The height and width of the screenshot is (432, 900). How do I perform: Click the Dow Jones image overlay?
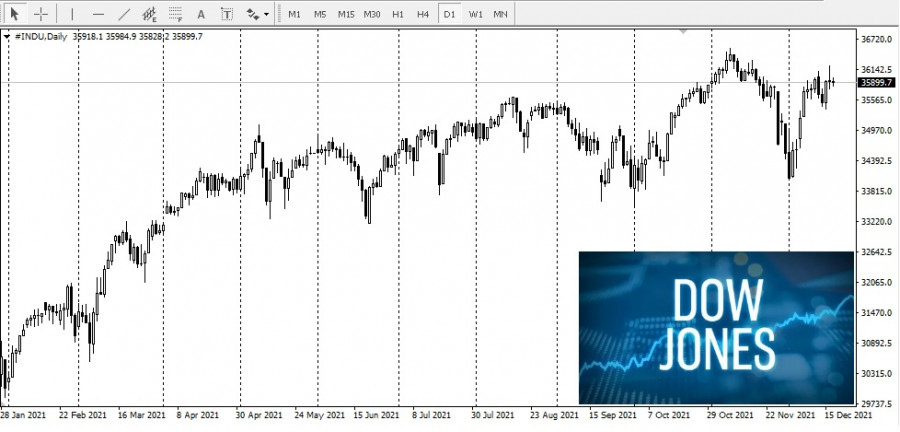pyautogui.click(x=716, y=328)
